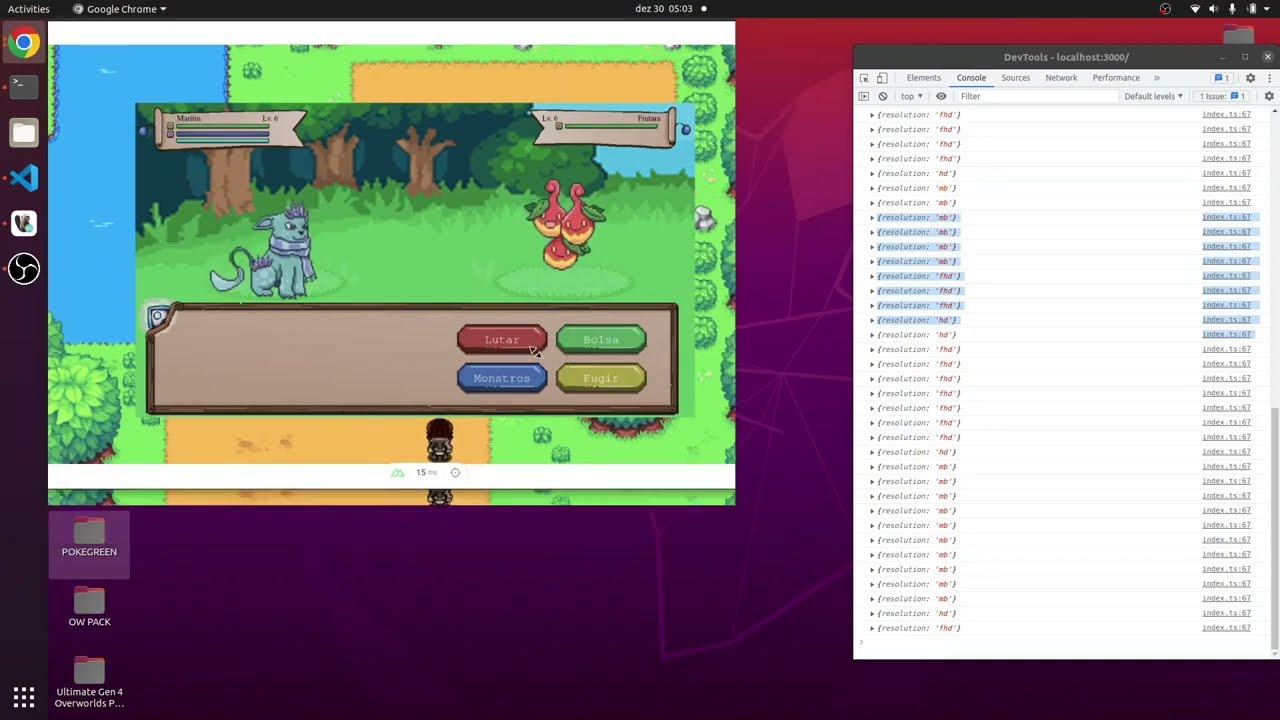Click the green Nuxt logo in the bottom bar

coord(397,472)
